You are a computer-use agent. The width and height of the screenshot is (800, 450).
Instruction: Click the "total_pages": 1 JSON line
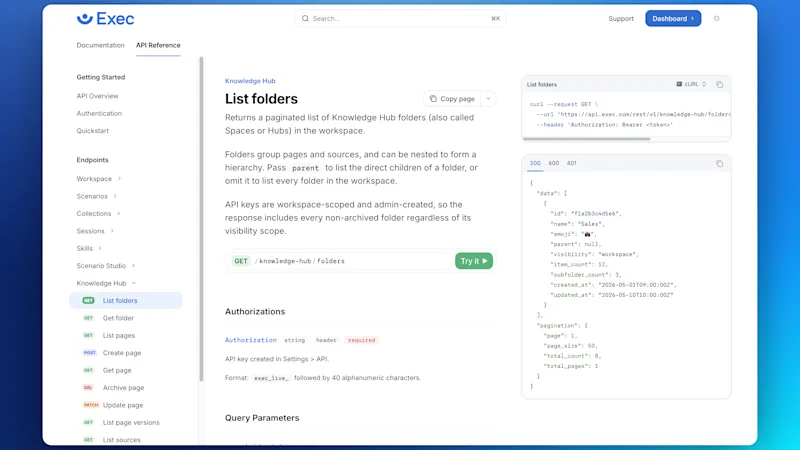(570, 366)
